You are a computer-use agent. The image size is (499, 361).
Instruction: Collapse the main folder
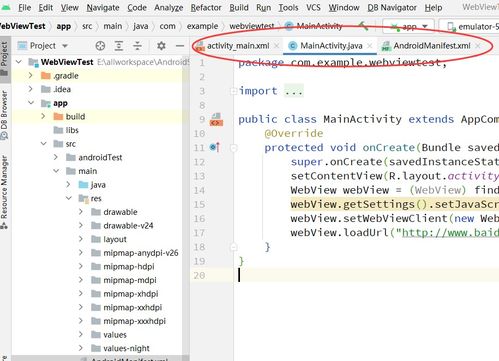point(56,171)
